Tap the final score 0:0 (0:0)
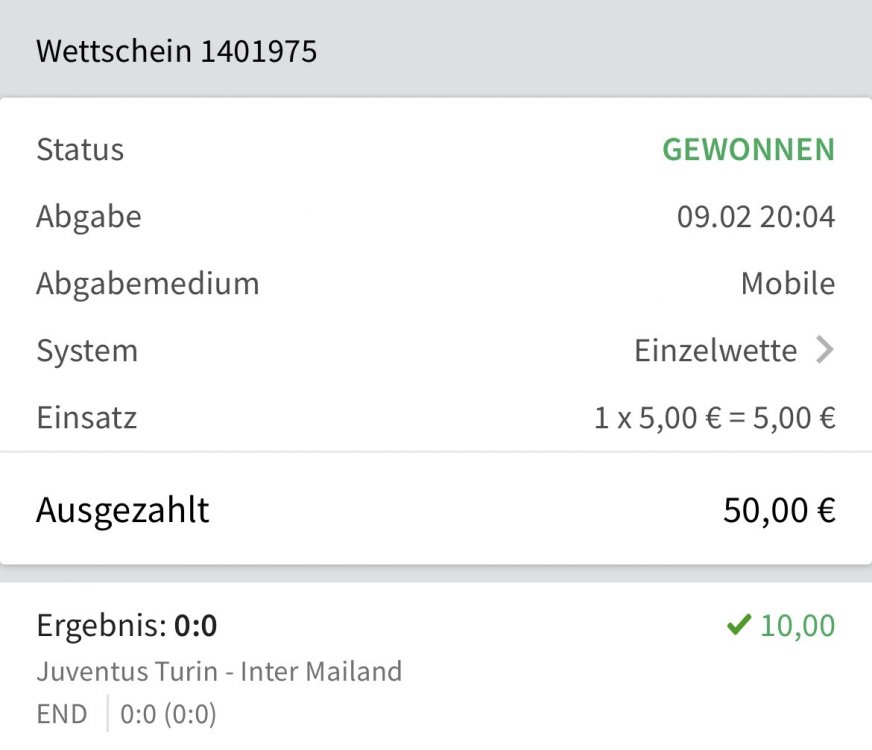The image size is (872, 750). (x=168, y=714)
